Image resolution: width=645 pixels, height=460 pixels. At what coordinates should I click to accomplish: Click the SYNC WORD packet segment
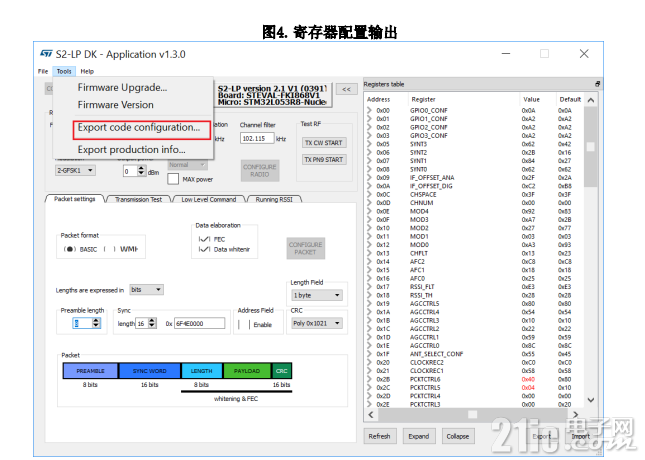[150, 371]
